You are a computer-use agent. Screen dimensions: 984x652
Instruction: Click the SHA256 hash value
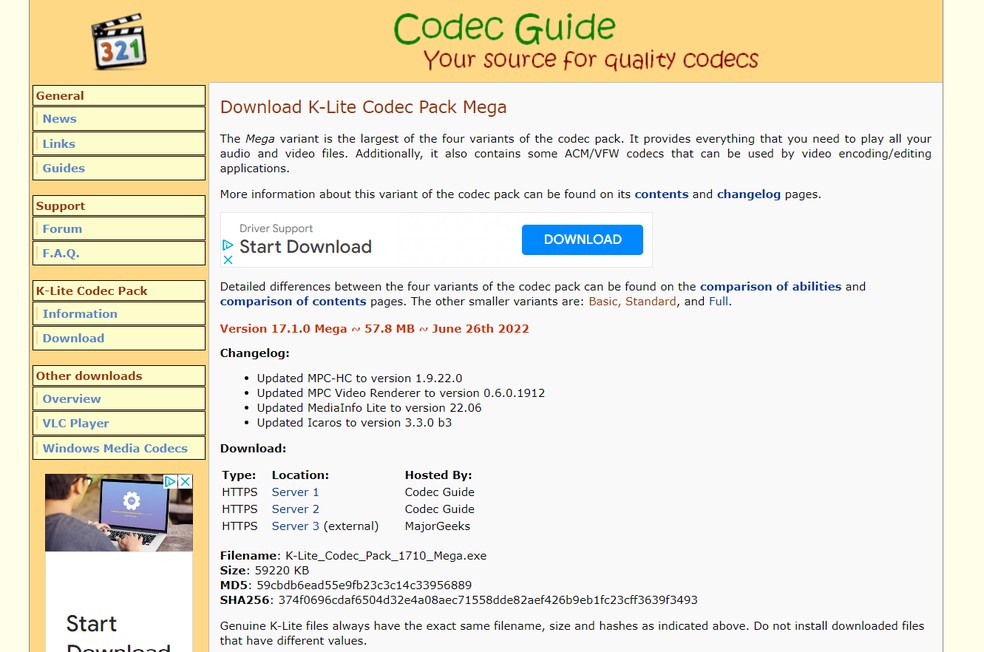[x=488, y=601]
